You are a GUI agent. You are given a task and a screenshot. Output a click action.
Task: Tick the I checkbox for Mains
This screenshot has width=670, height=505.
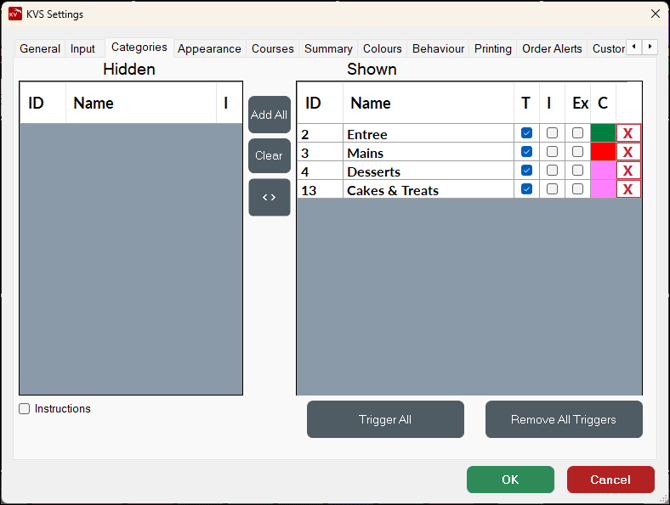tap(552, 152)
